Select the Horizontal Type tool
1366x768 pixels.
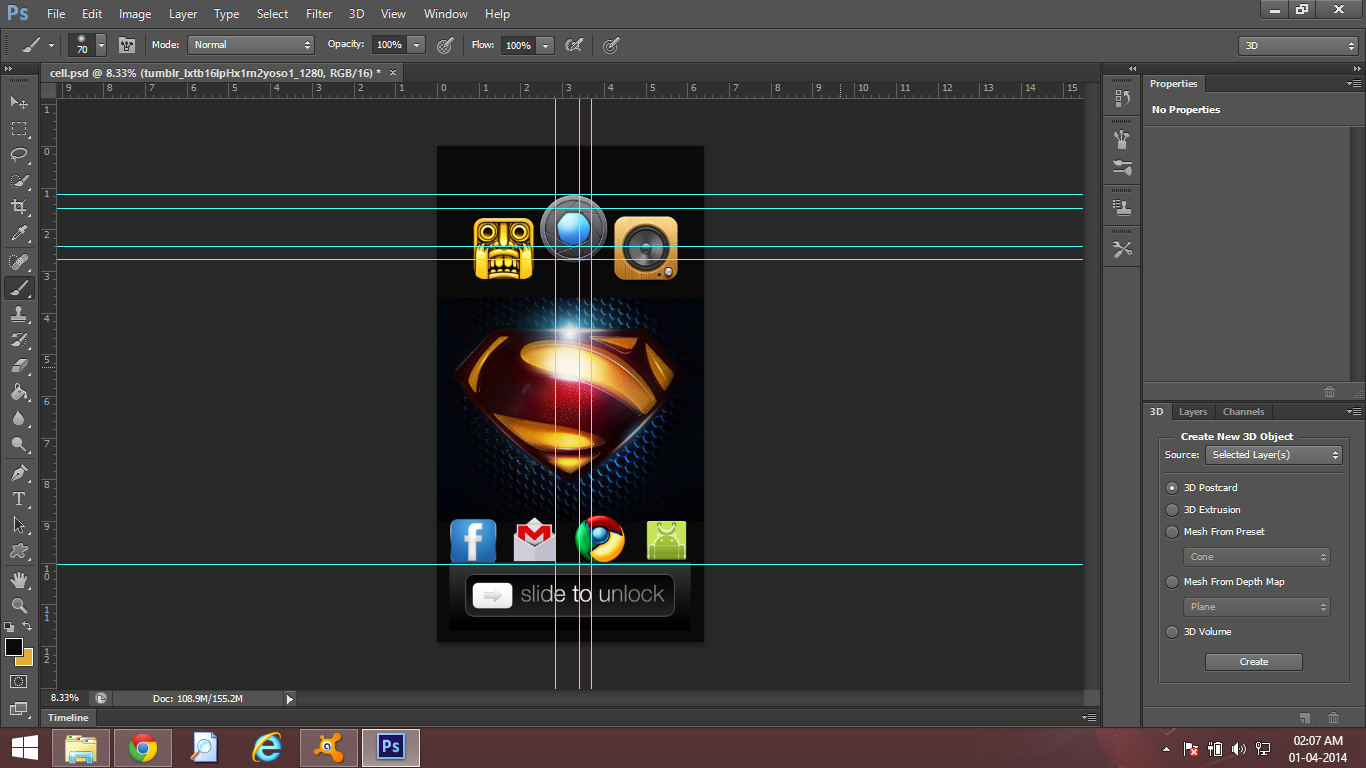(19, 499)
